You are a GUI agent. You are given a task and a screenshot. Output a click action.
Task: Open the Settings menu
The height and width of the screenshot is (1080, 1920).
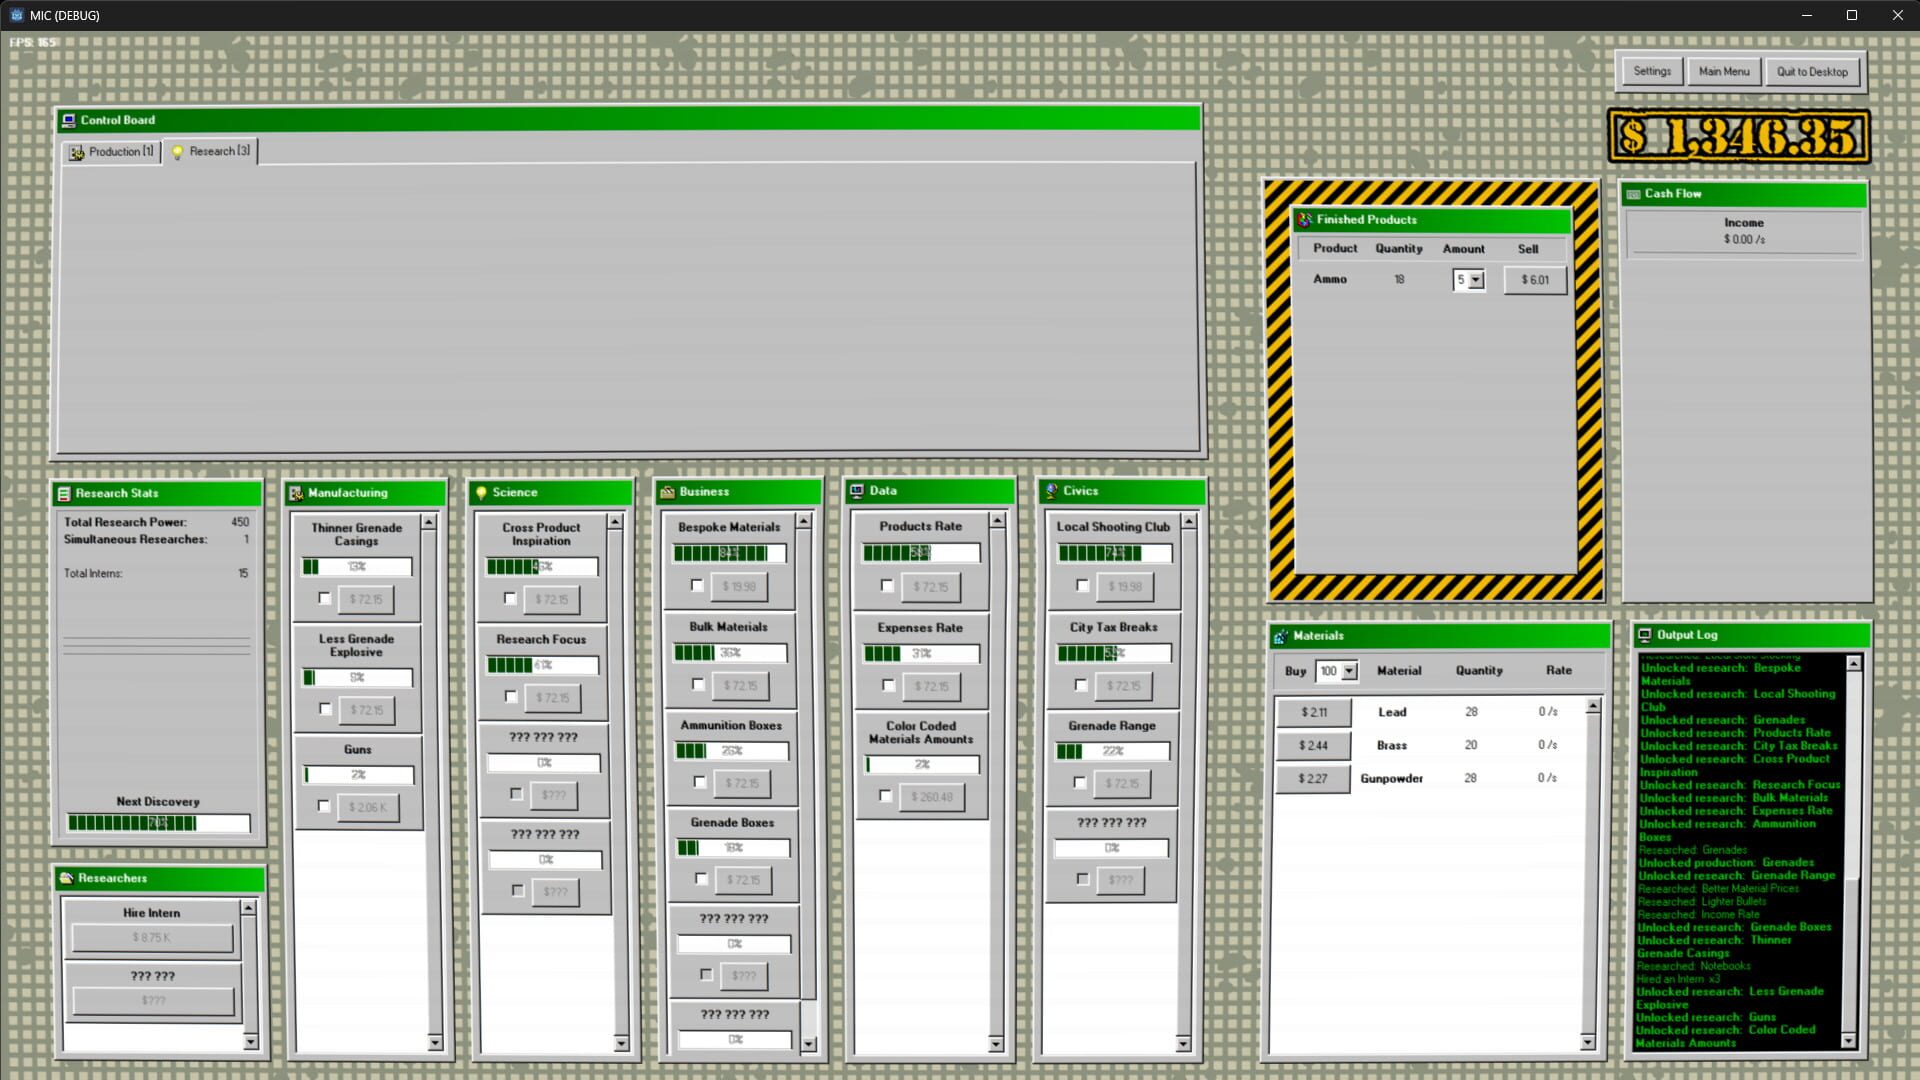click(x=1651, y=71)
